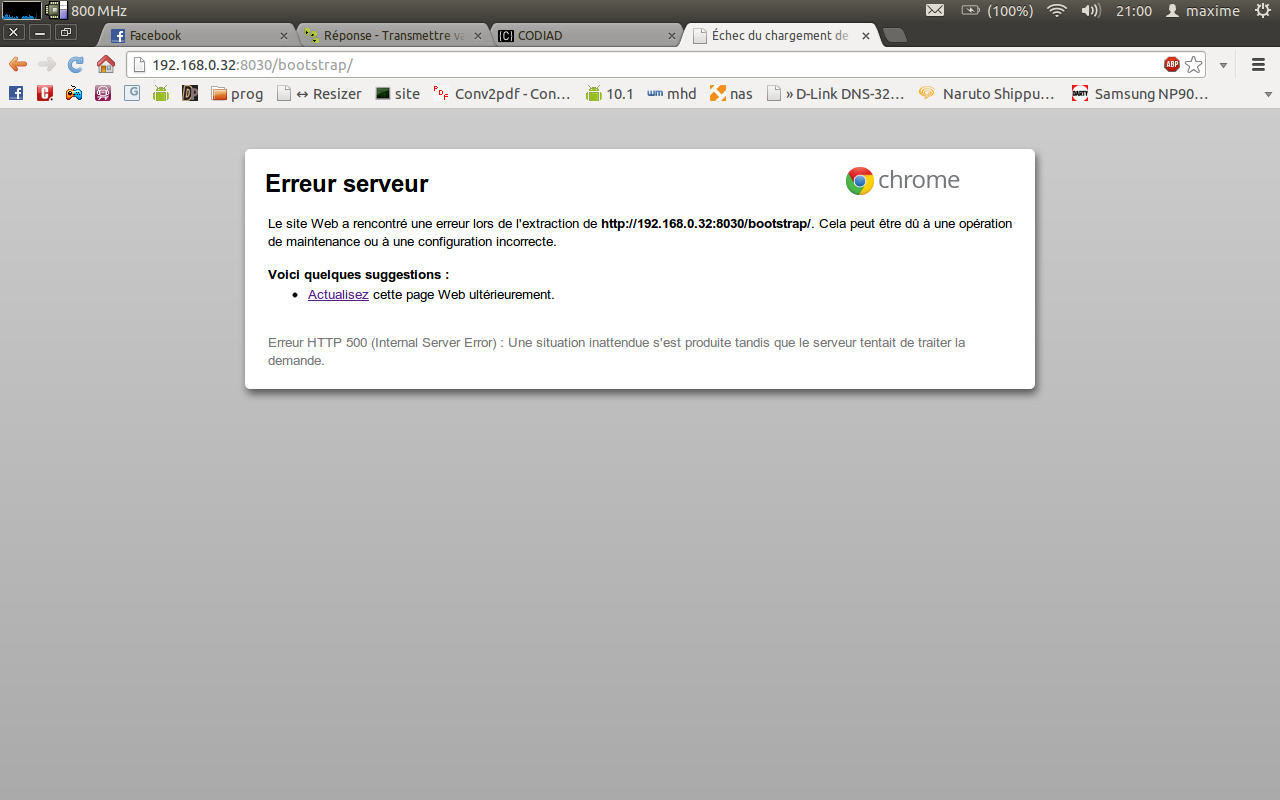Open the sound volume indicator
This screenshot has width=1280, height=800.
pos(1091,11)
